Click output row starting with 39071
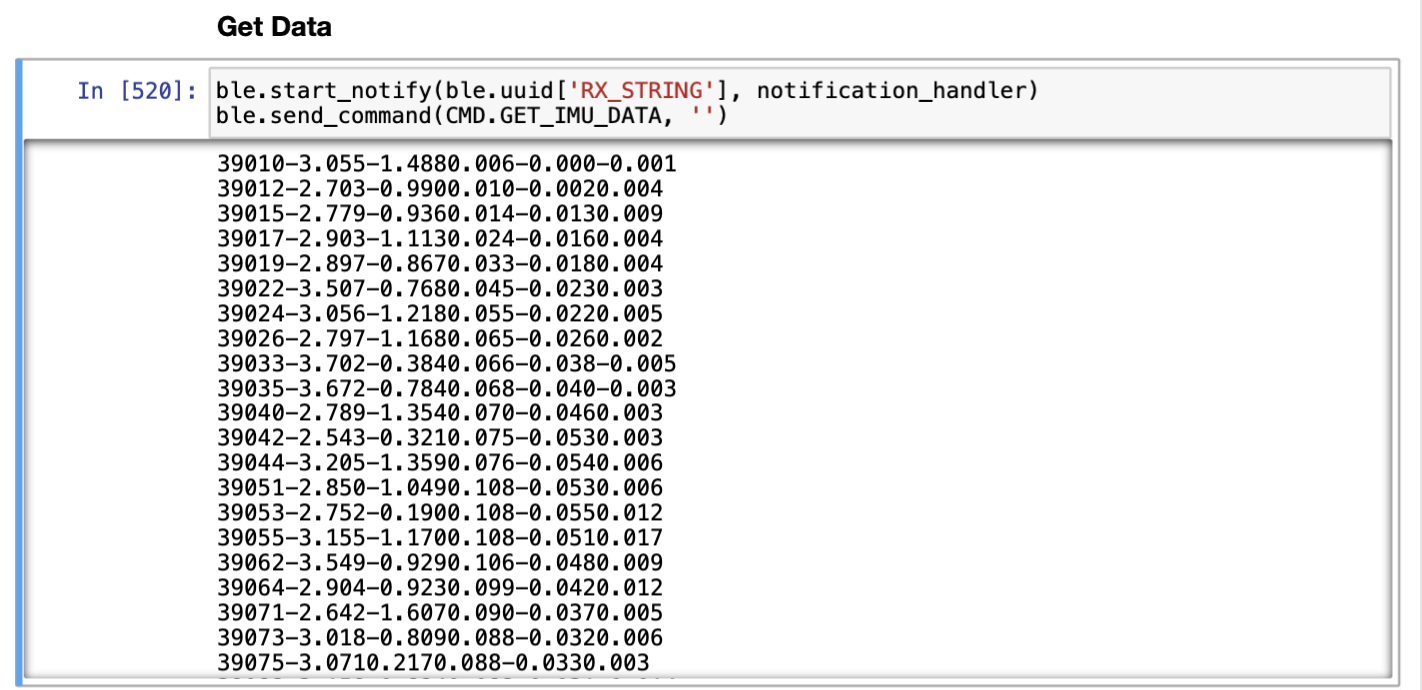Image resolution: width=1422 pixels, height=690 pixels. click(440, 613)
